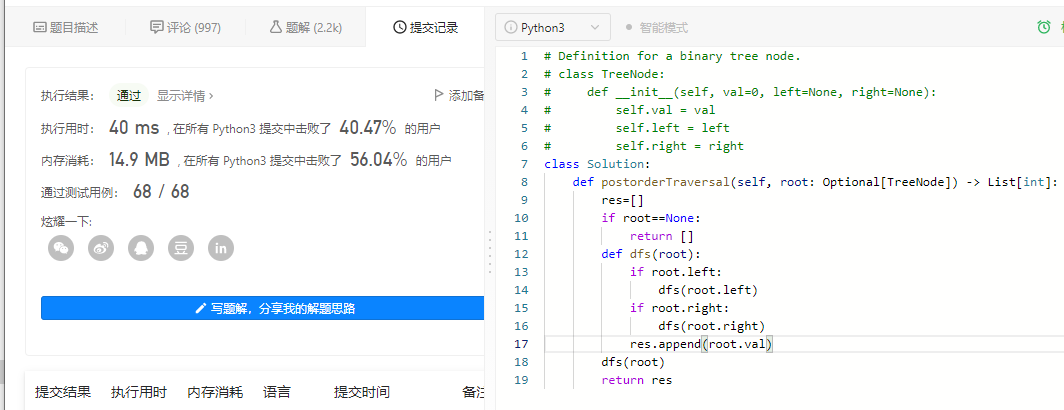Open the Python3 language dropdown
The width and height of the screenshot is (1064, 410).
553,28
